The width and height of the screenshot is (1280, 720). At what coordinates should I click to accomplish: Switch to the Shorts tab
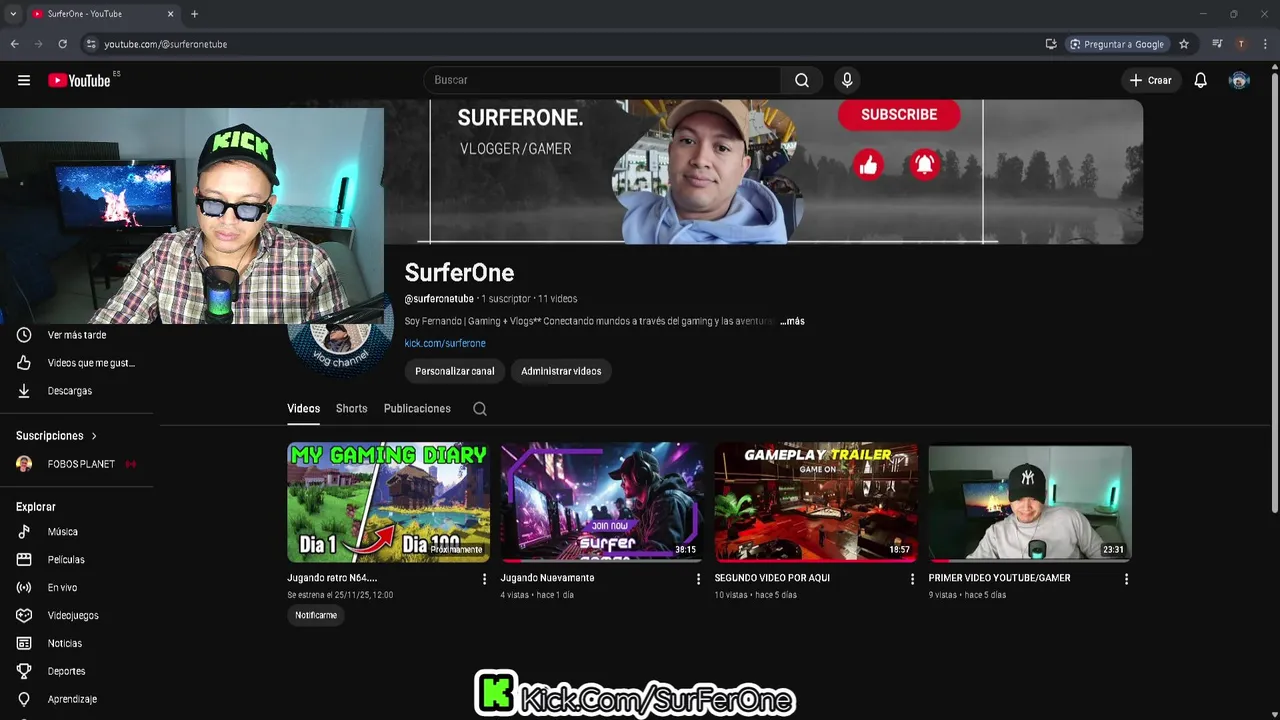(351, 409)
